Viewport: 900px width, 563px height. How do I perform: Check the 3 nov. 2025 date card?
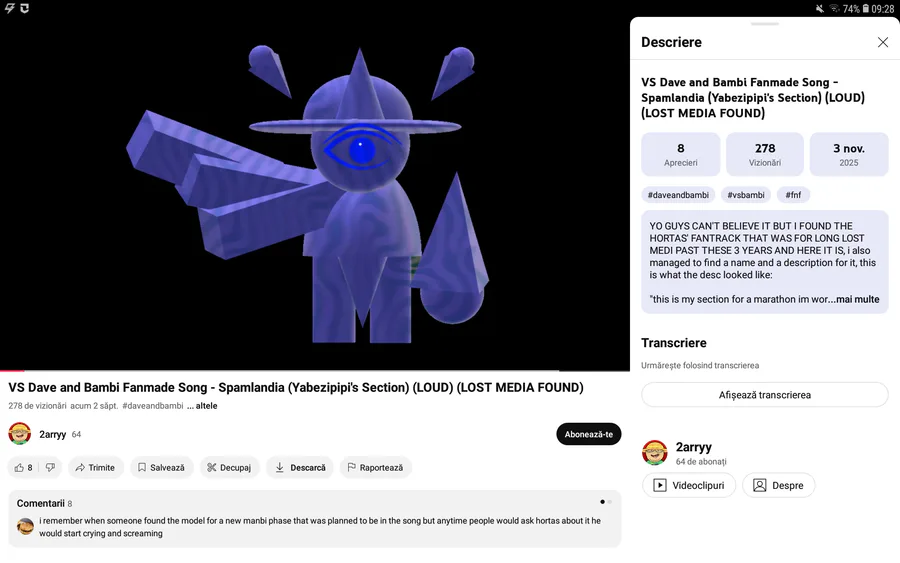[849, 154]
